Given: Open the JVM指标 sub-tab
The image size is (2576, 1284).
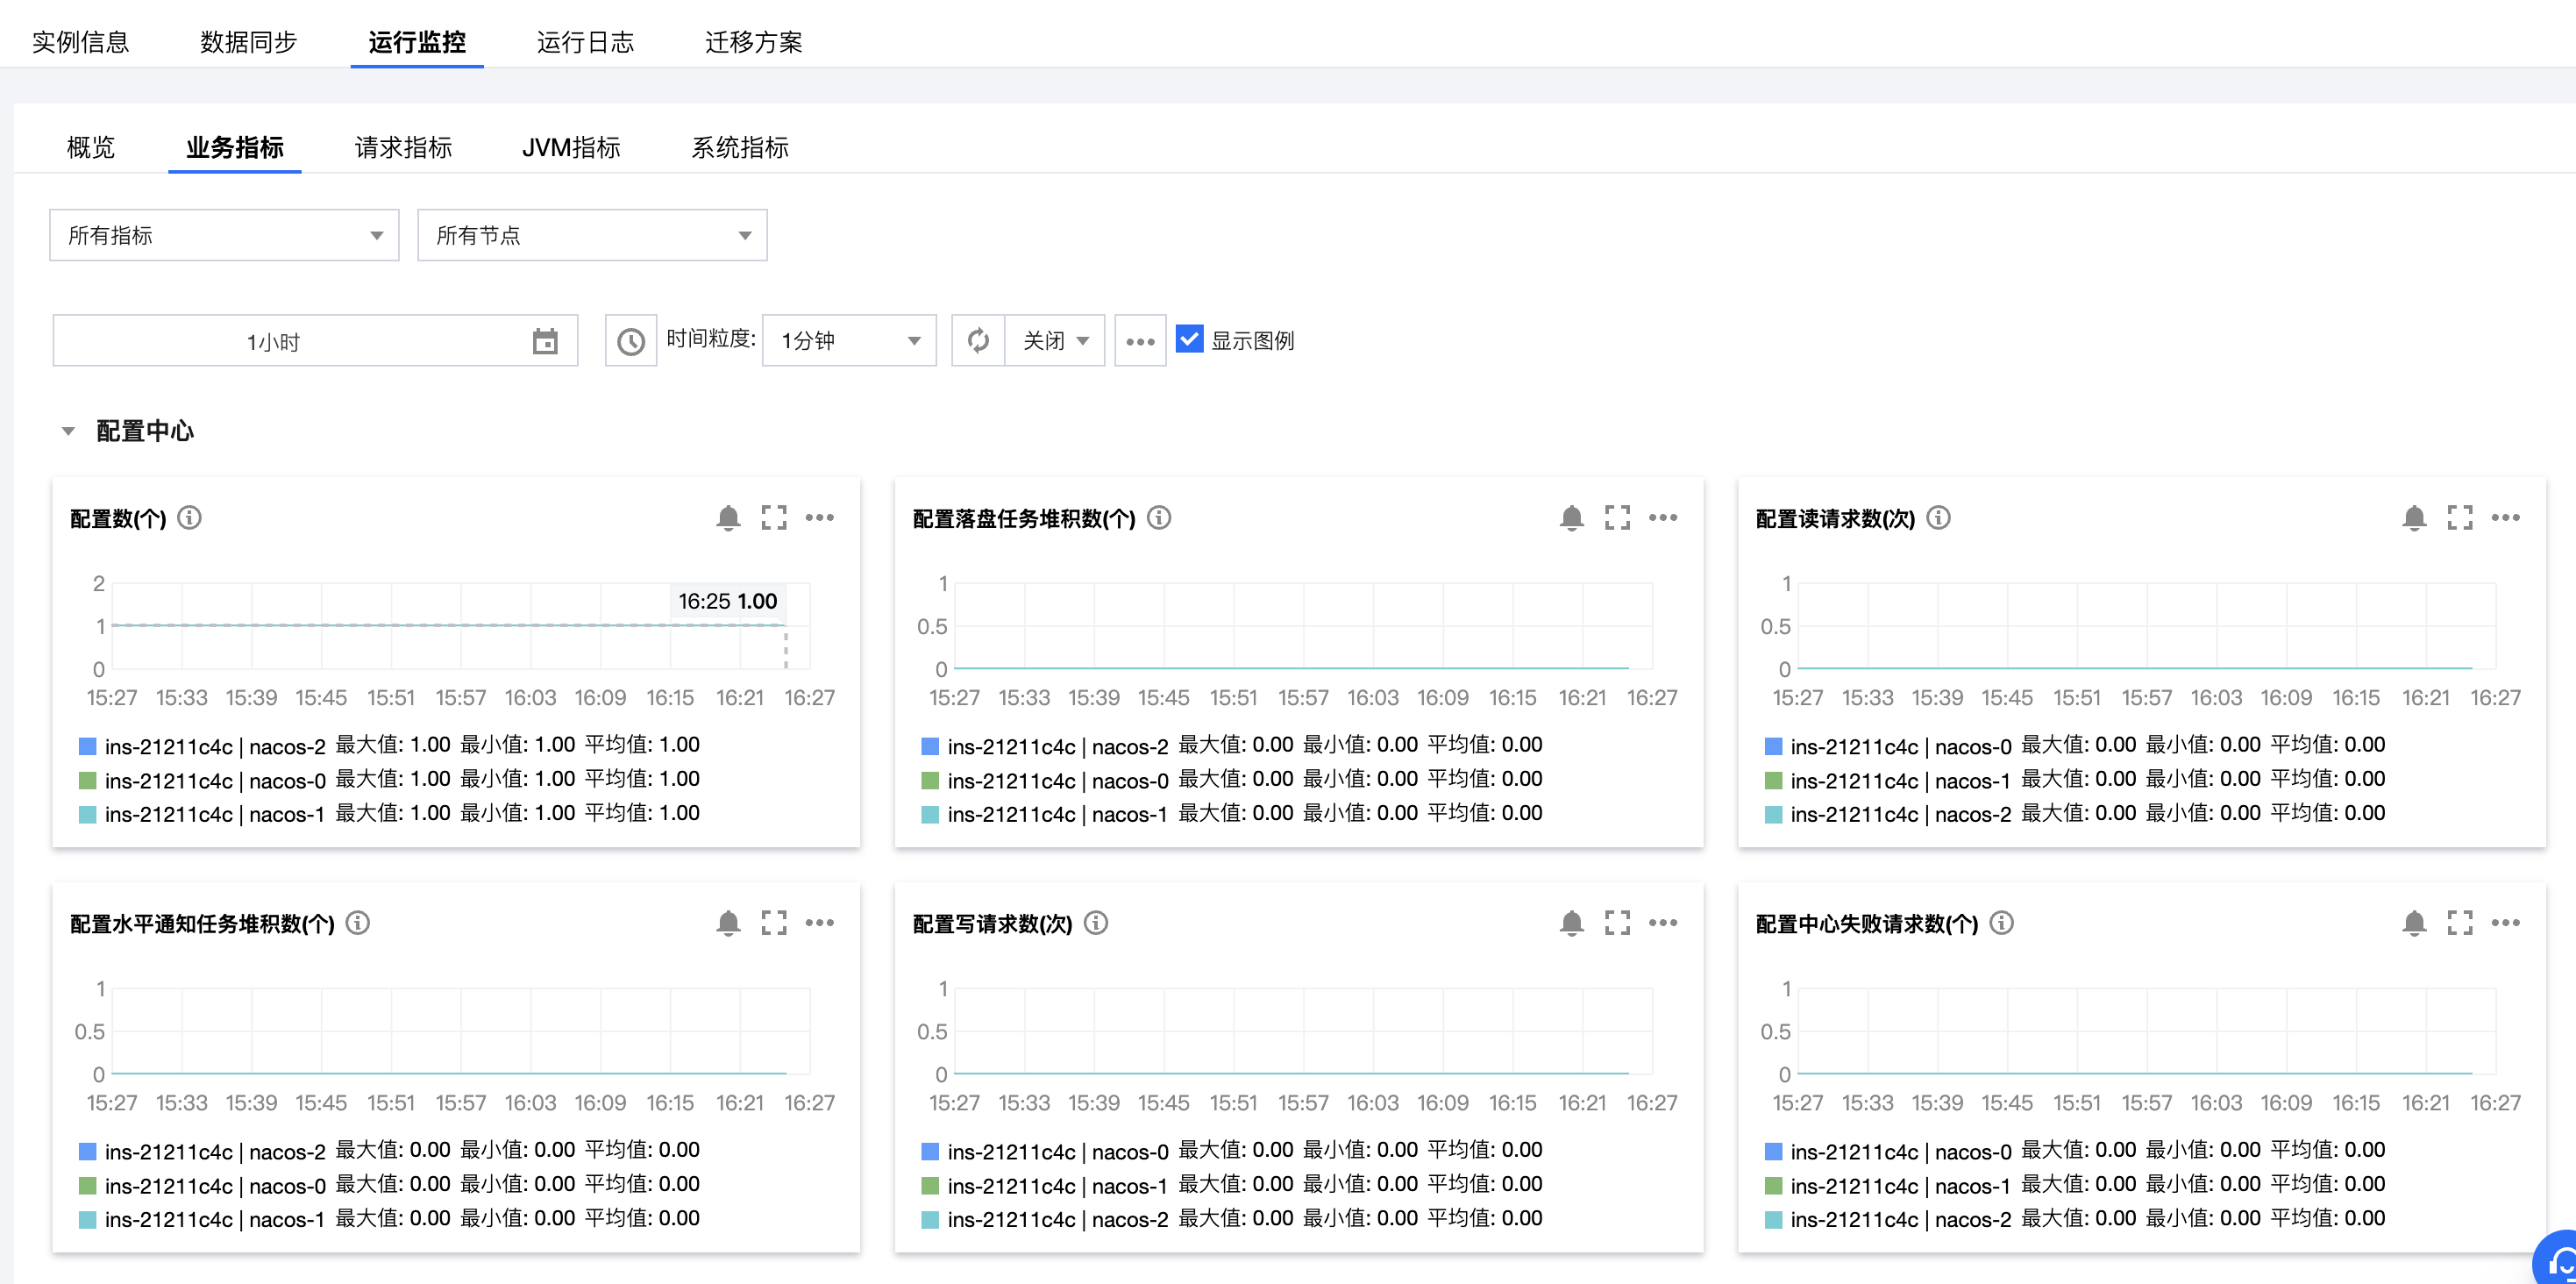Looking at the screenshot, I should [x=572, y=147].
